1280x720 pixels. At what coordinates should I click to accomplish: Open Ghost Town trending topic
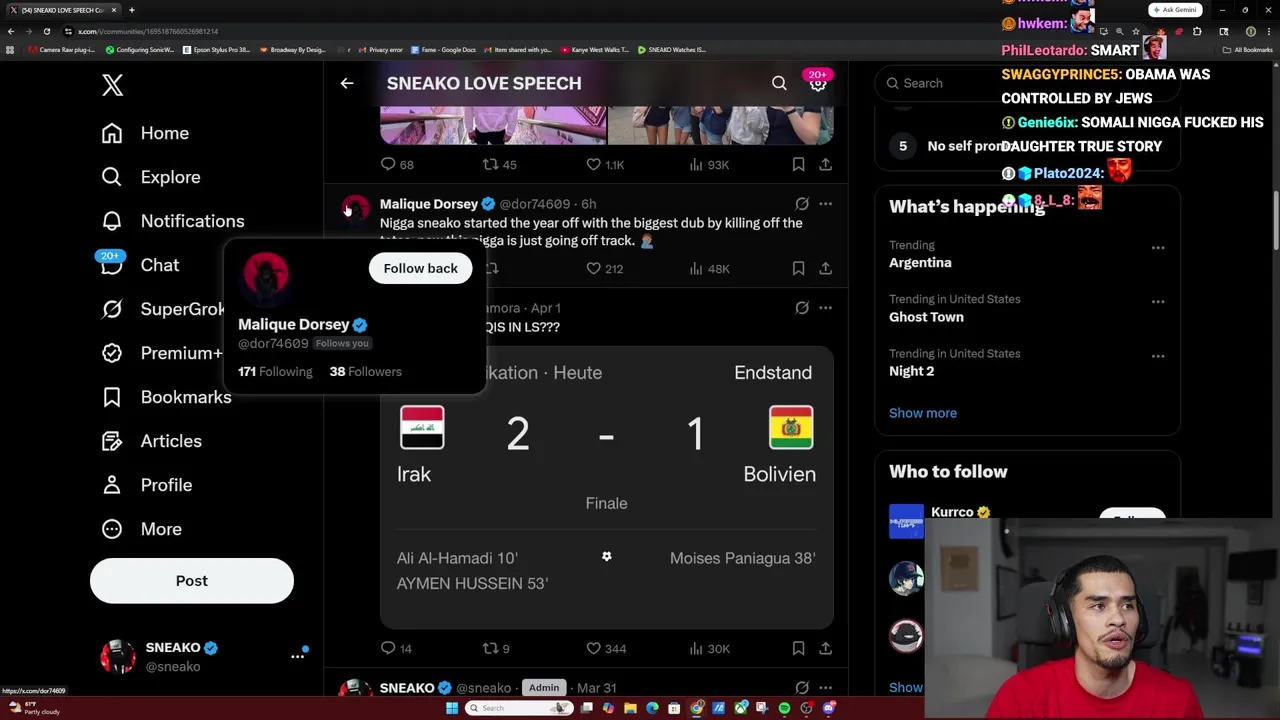pos(926,317)
